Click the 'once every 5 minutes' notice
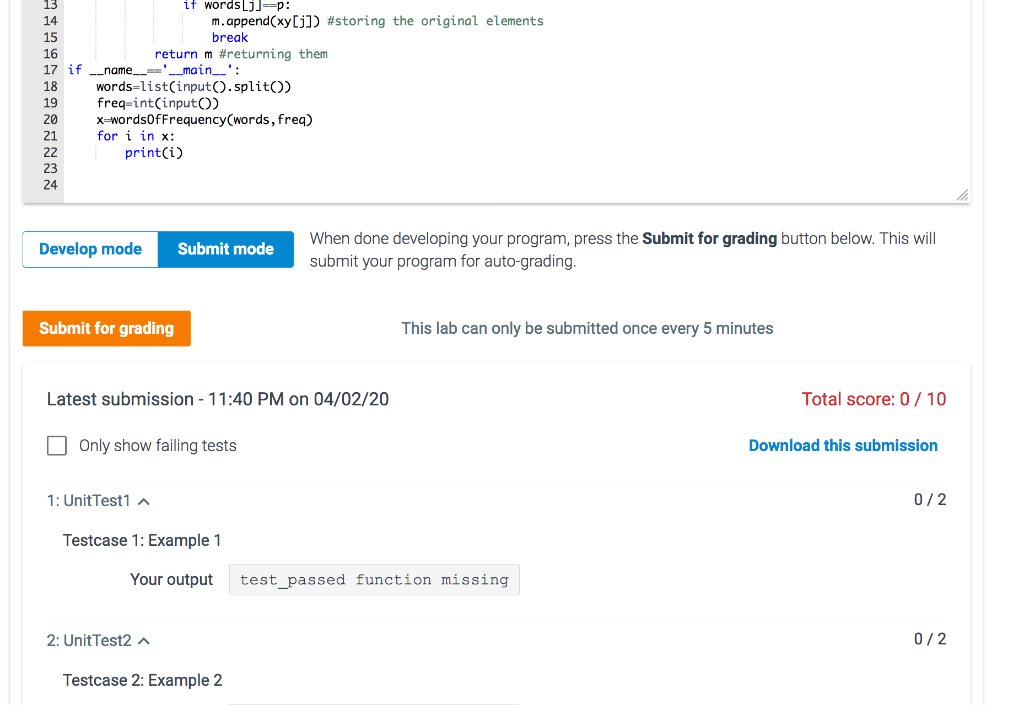Screen dimensions: 1024x705 587,328
